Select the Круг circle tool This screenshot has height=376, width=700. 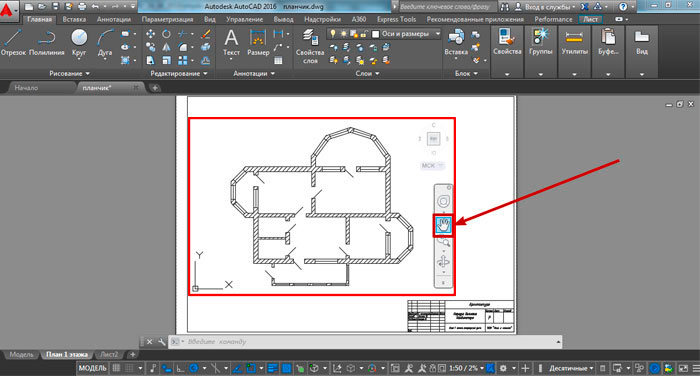(x=79, y=43)
